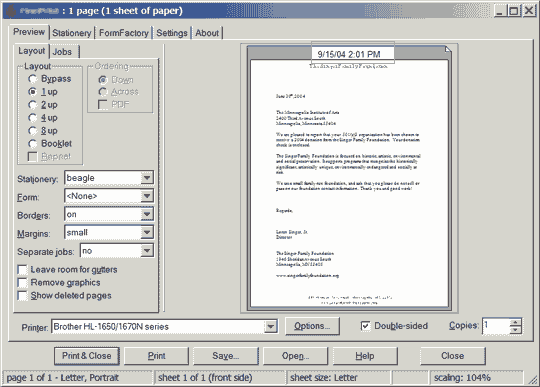
Task: Click the page preview thumbnail
Action: tap(349, 178)
